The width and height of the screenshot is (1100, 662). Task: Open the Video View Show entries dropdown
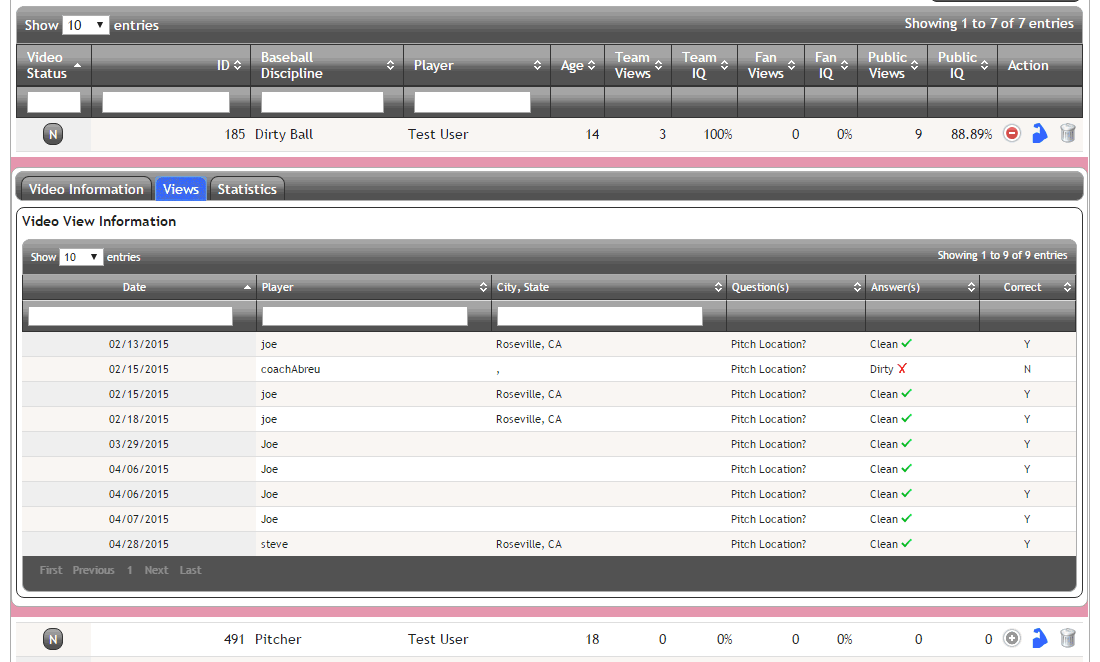81,257
